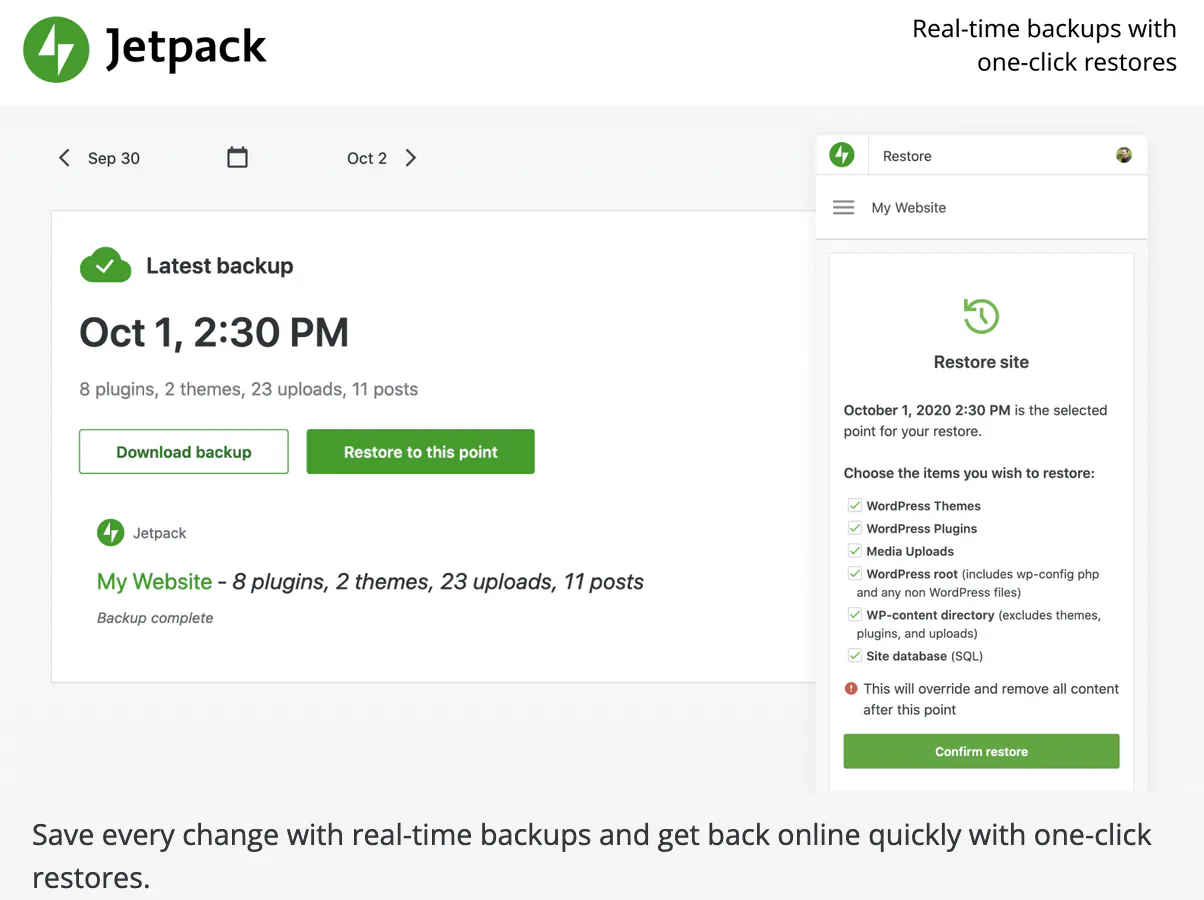Click the Jetpack logo in the header

57,49
